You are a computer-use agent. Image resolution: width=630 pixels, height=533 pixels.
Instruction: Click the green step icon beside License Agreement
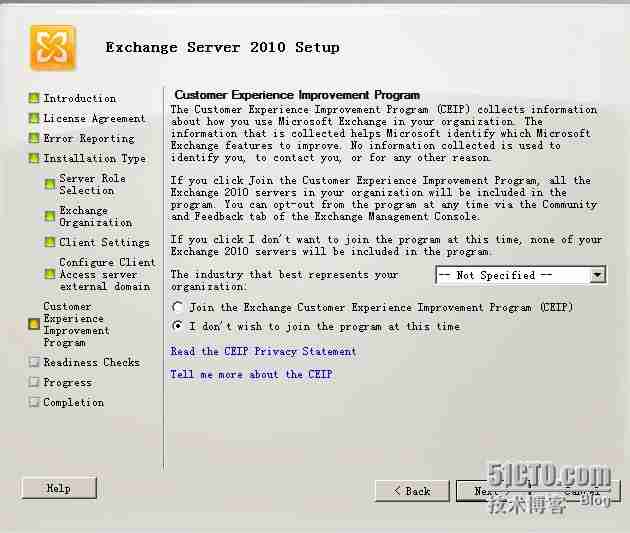click(x=34, y=118)
